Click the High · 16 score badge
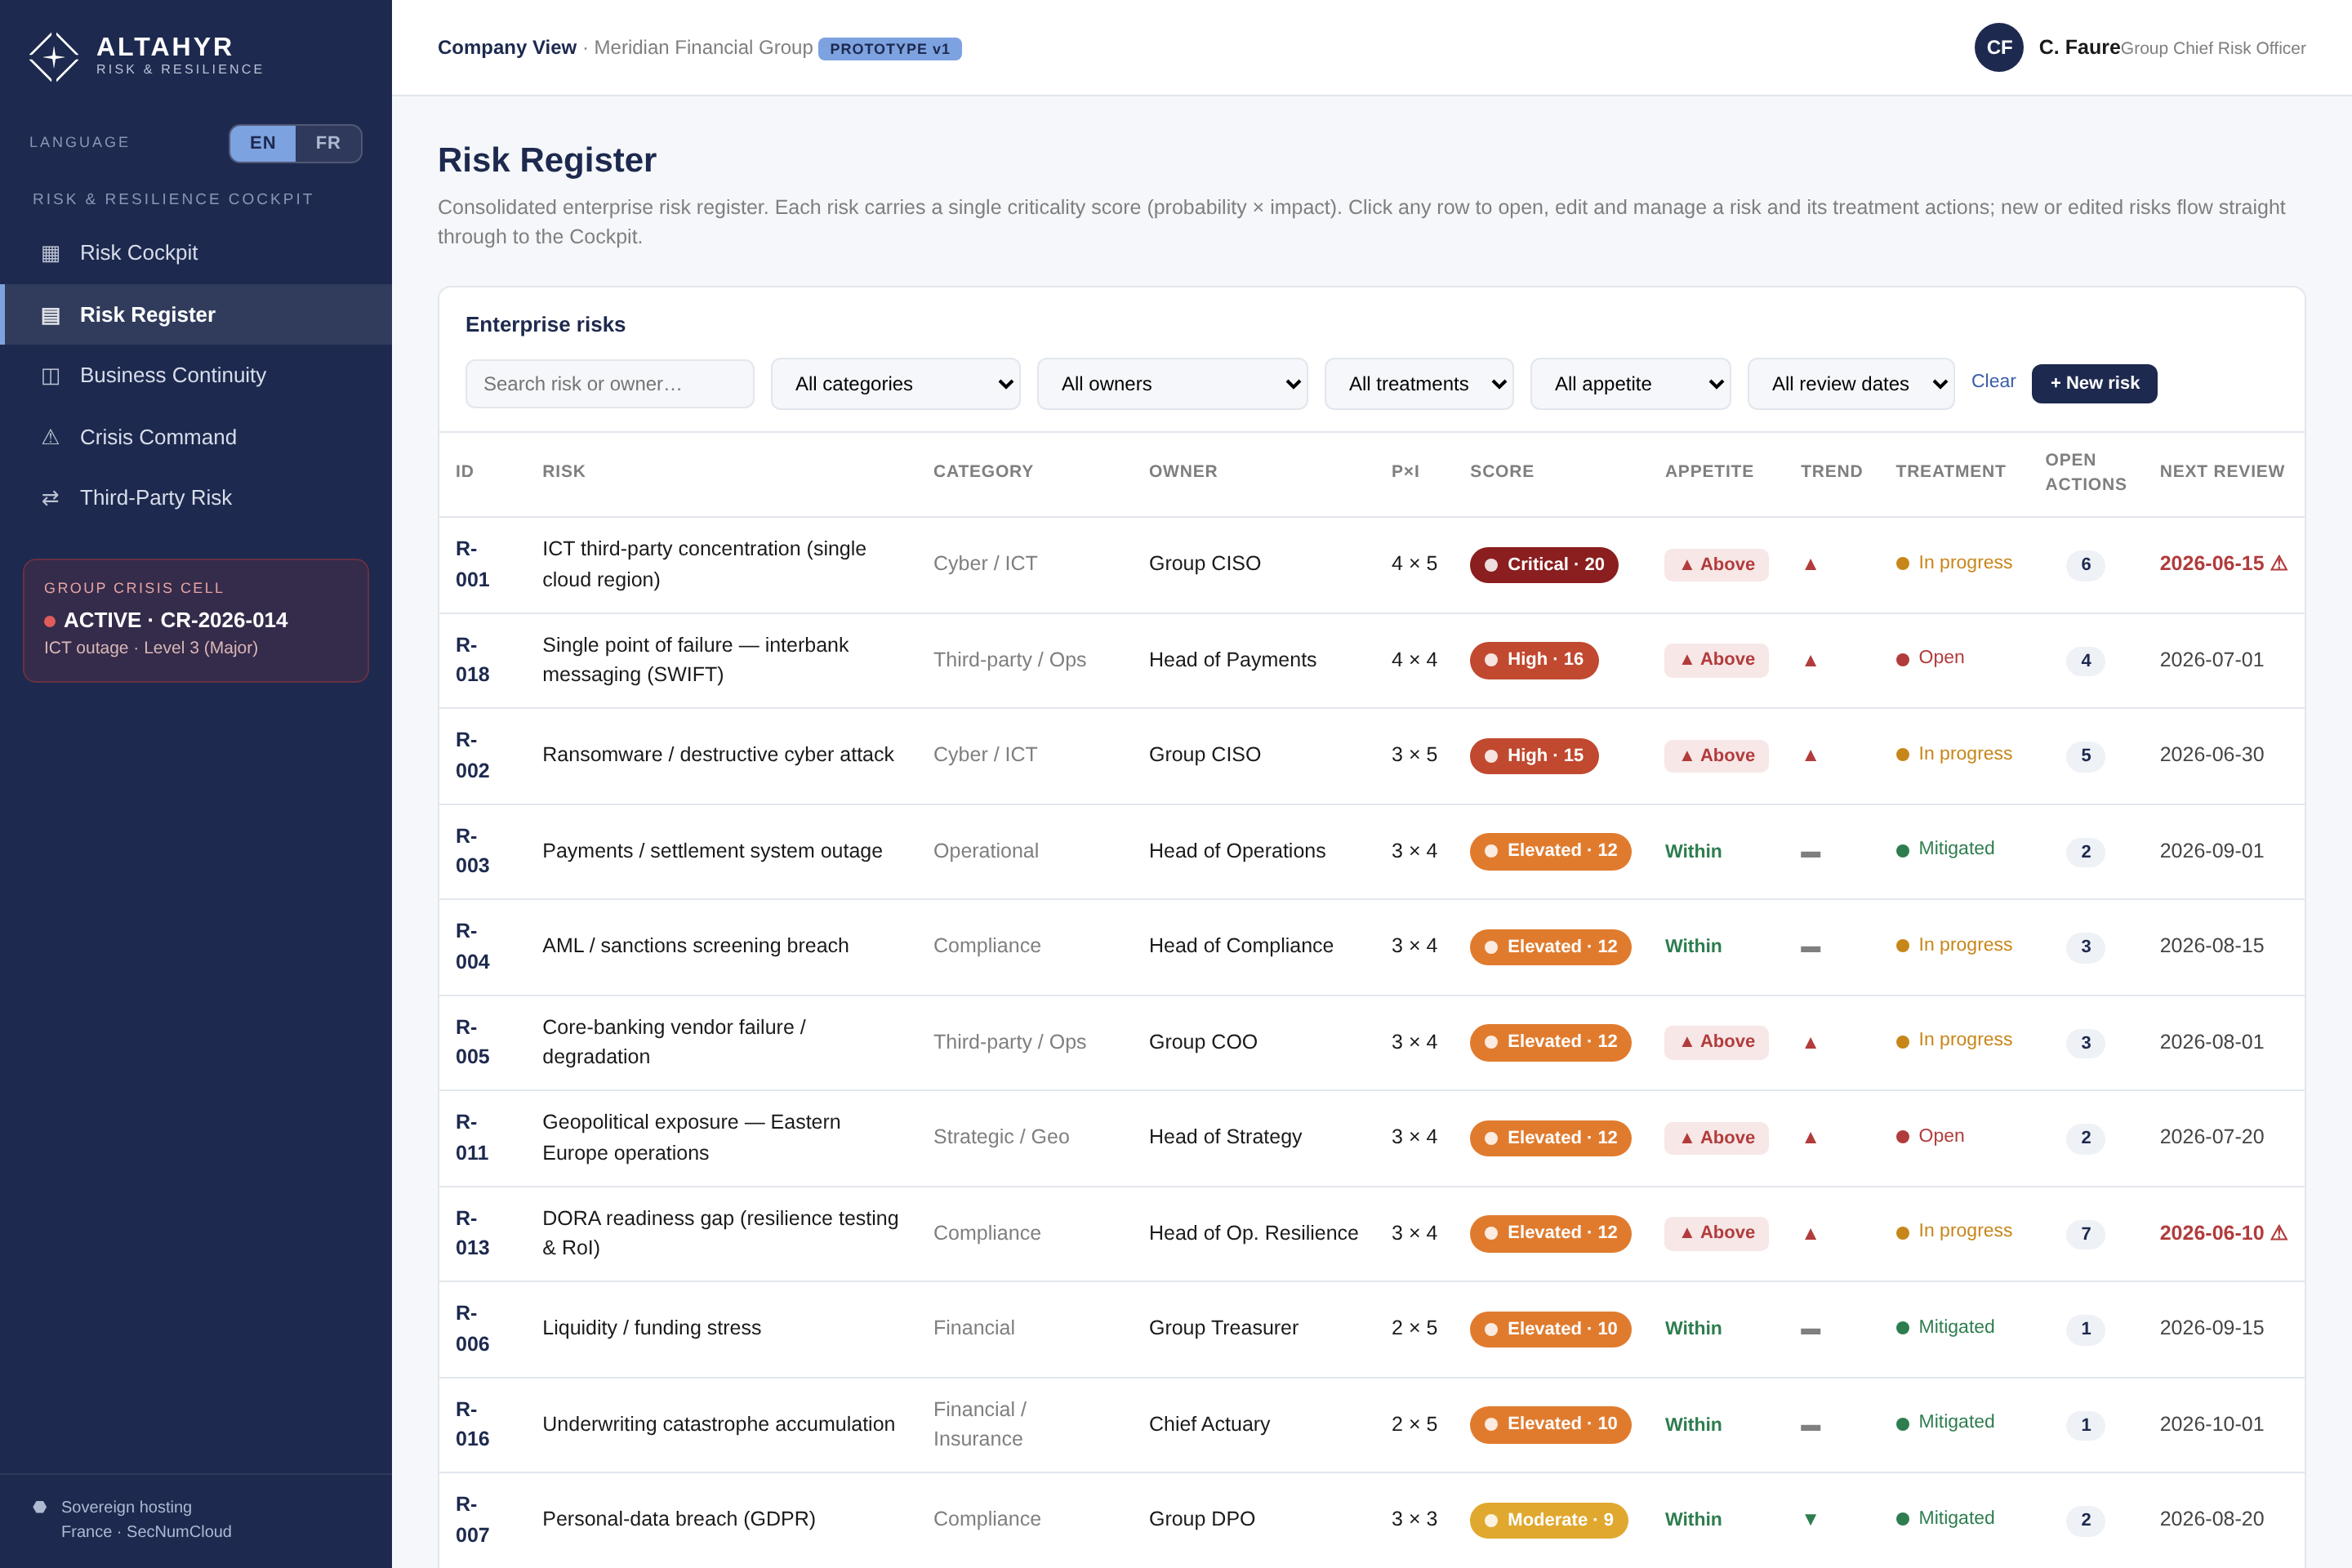Viewport: 2352px width, 1568px height. [1533, 660]
